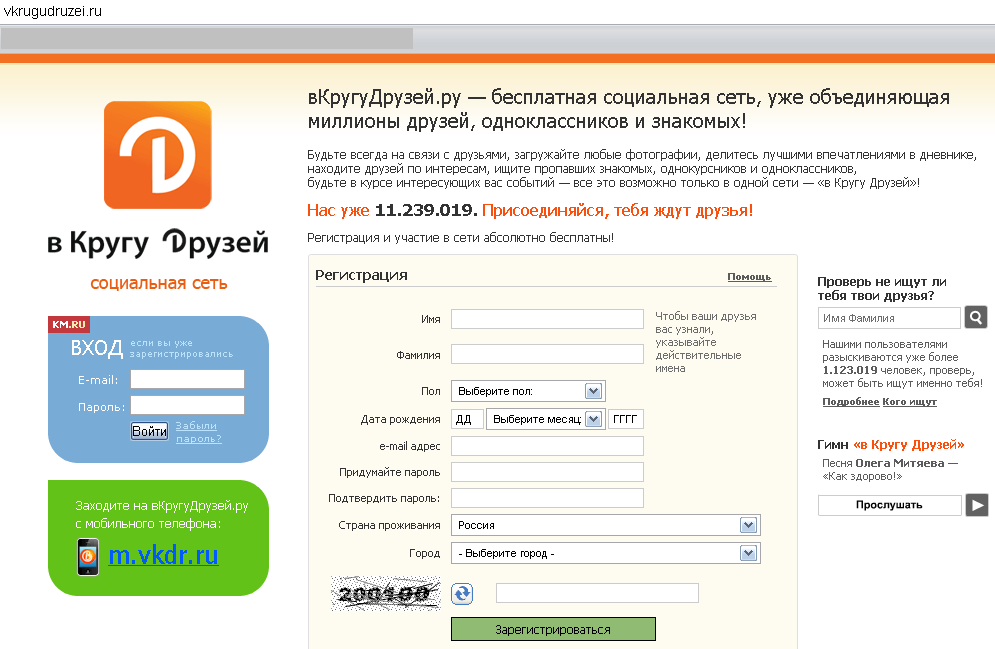Click the orange D logo
Viewport: 995px width, 649px height.
coord(158,155)
